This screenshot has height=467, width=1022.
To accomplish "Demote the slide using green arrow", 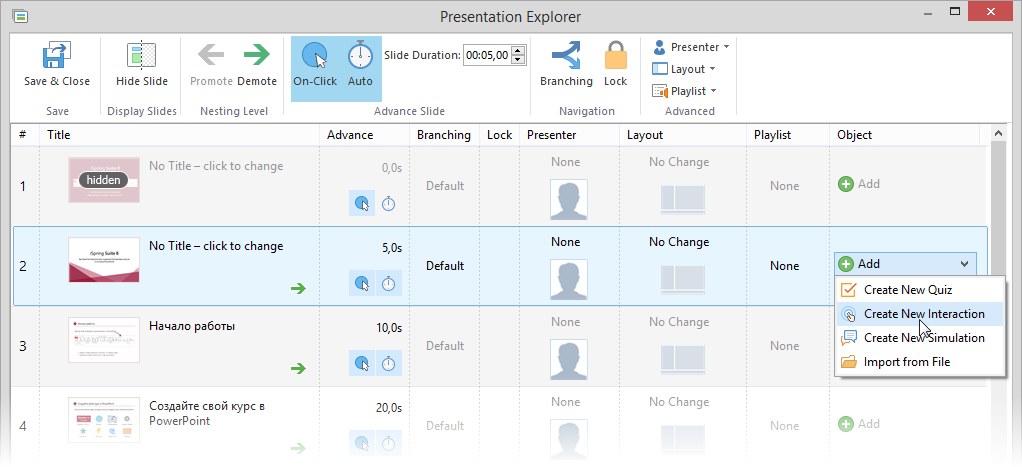I will click(258, 56).
